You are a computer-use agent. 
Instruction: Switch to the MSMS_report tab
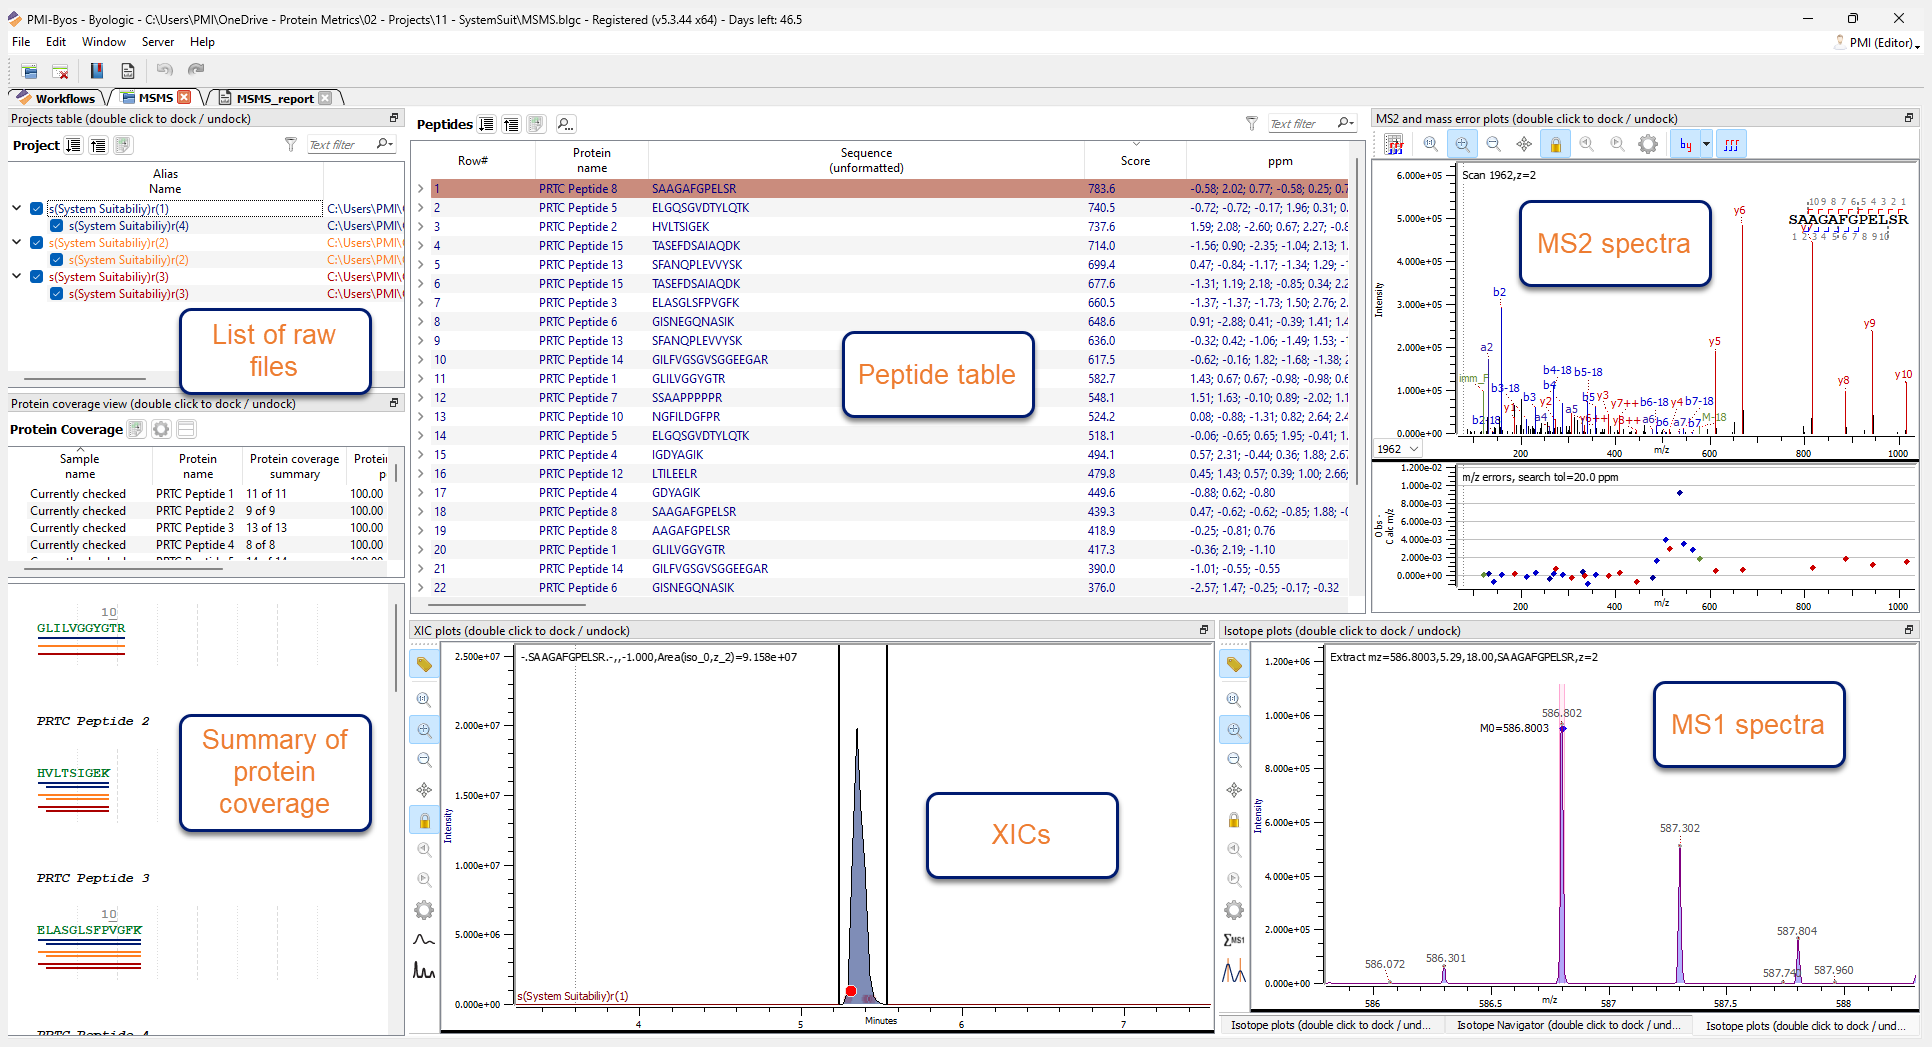click(x=278, y=98)
